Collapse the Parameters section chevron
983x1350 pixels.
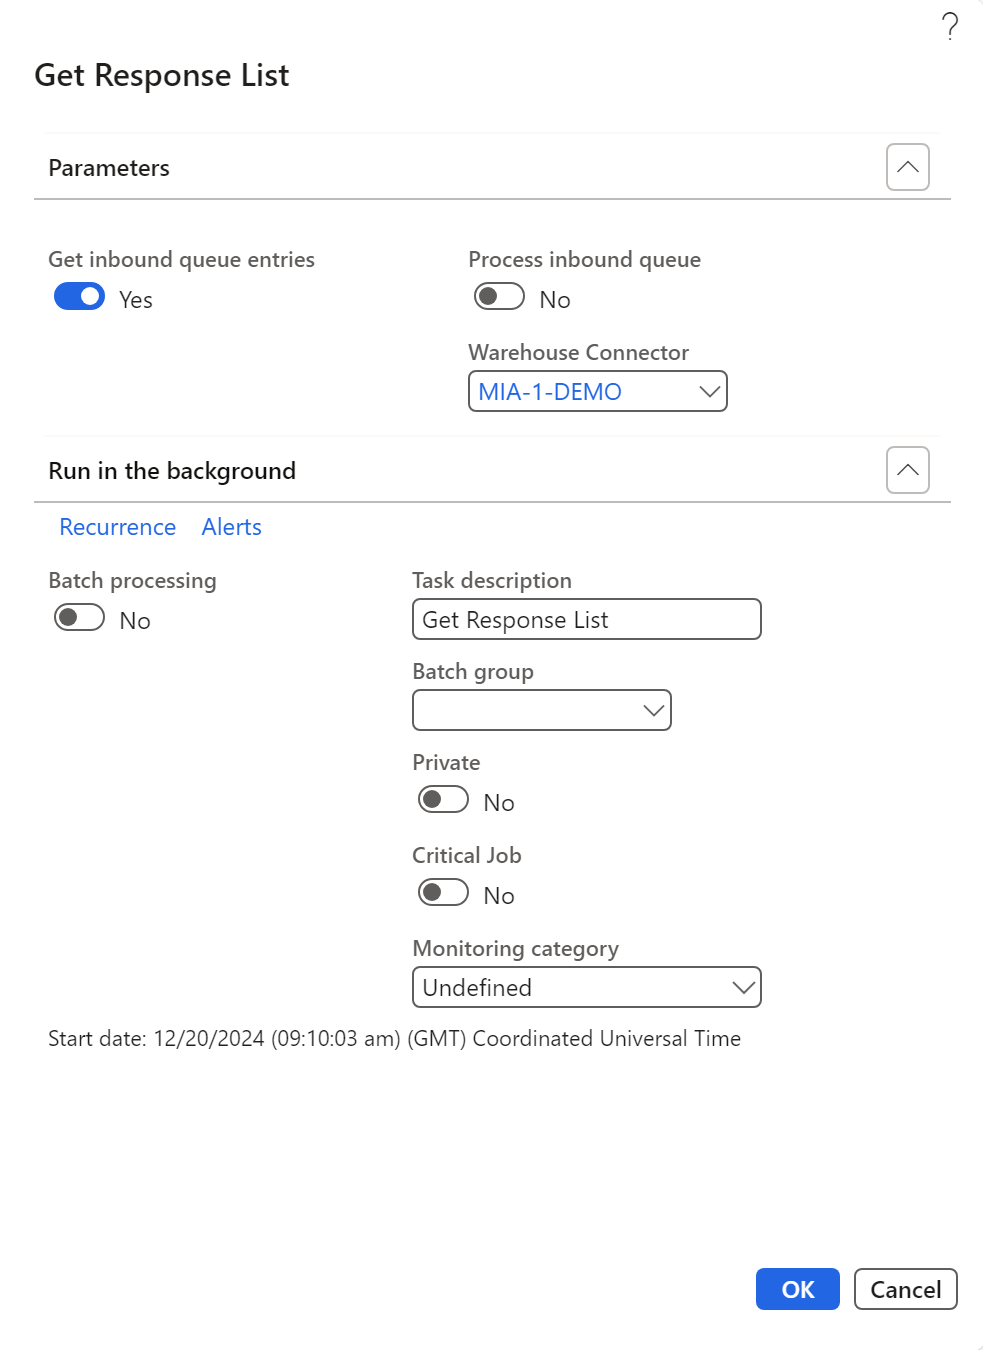click(x=907, y=167)
